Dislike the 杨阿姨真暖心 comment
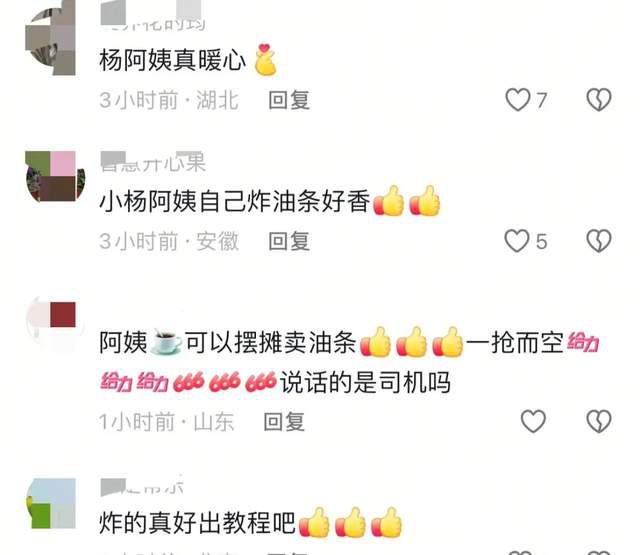The width and height of the screenshot is (640, 555). [x=599, y=100]
